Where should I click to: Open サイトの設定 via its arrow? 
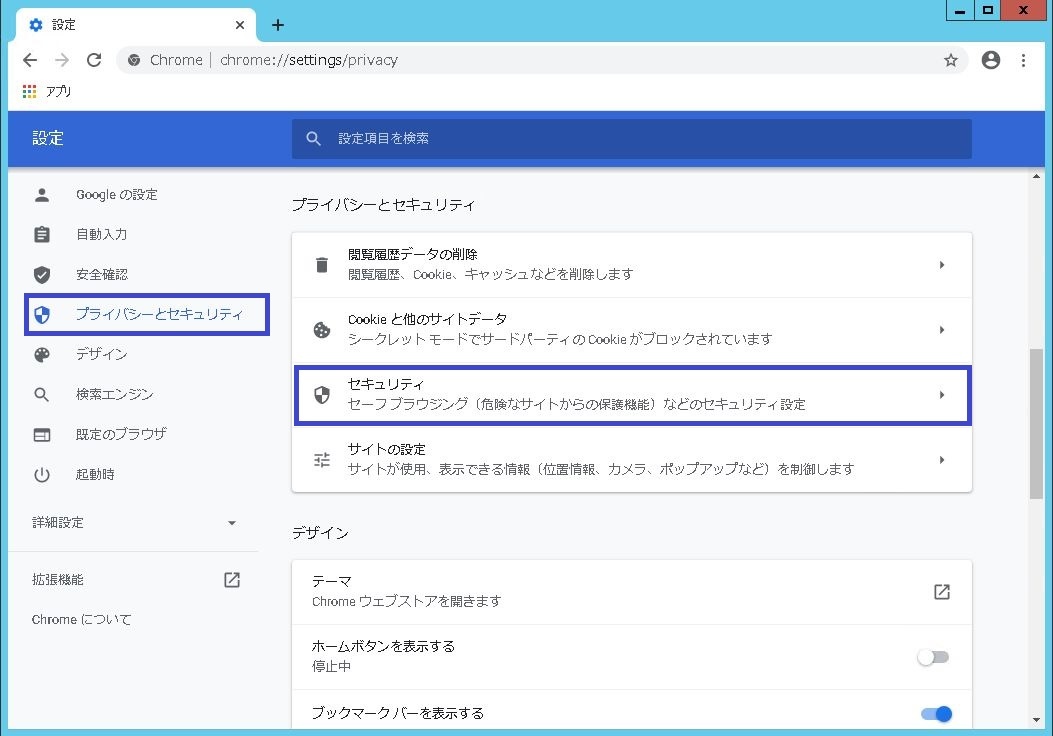942,460
